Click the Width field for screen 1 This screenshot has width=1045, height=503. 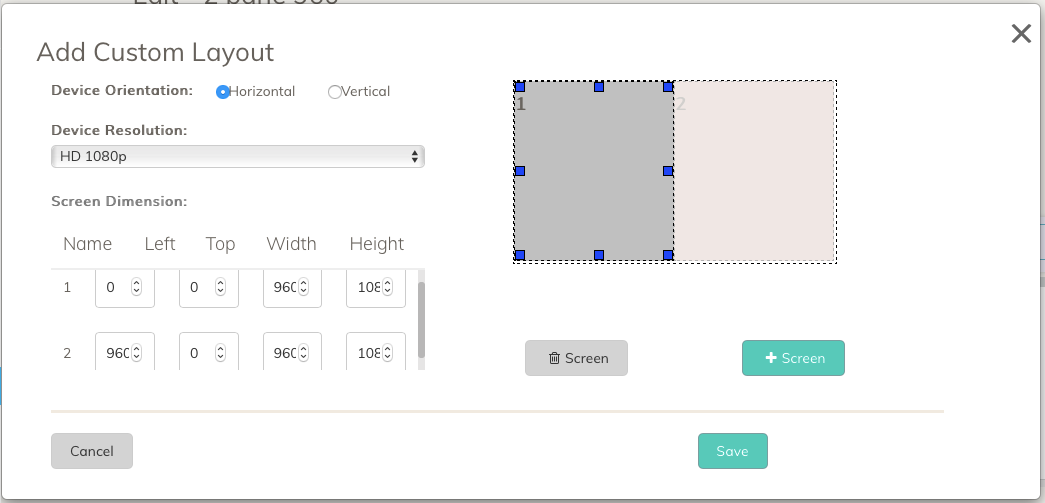pyautogui.click(x=293, y=288)
